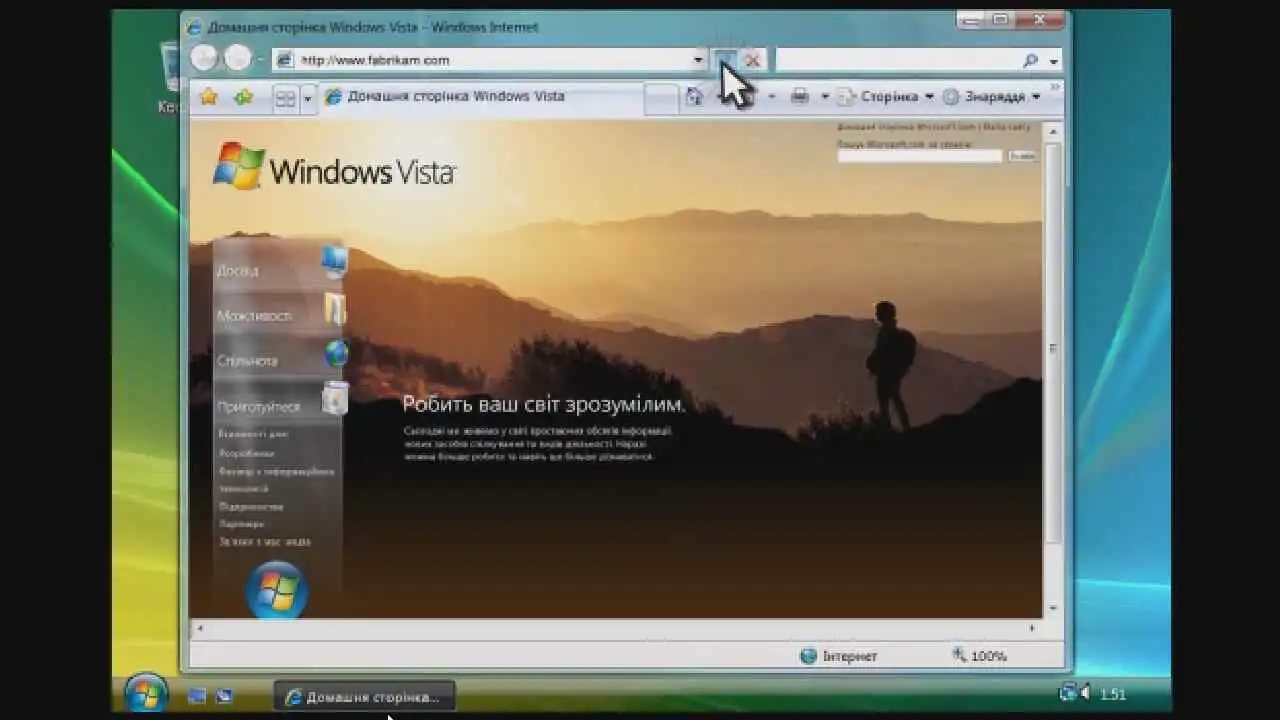Click the Партнери sidebar link
This screenshot has width=1280, height=720.
click(241, 523)
